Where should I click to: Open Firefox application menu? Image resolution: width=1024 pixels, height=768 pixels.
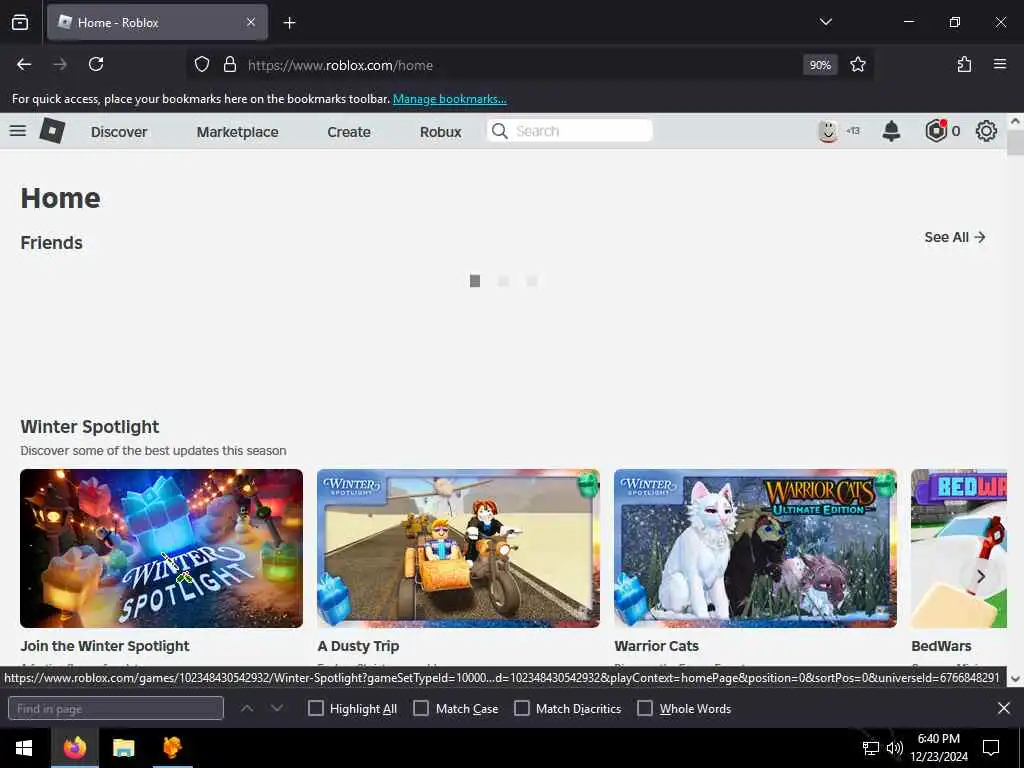pyautogui.click(x=1000, y=64)
